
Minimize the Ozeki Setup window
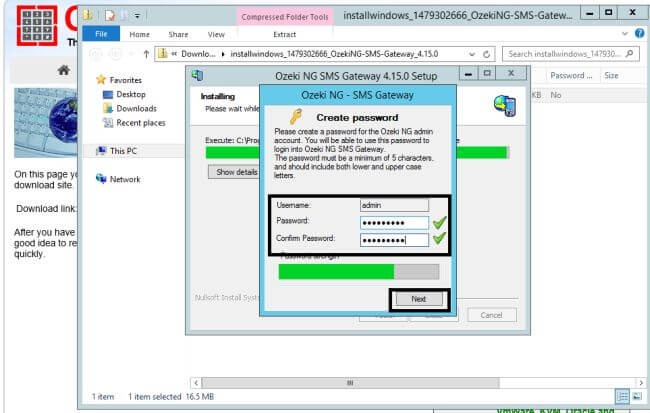pyautogui.click(x=468, y=74)
